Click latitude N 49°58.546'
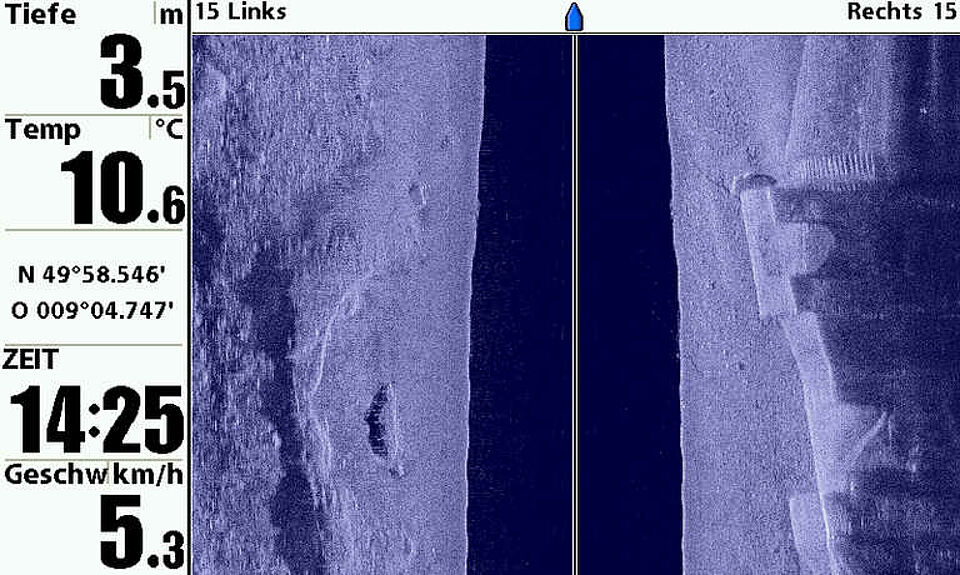The width and height of the screenshot is (960, 575). (x=92, y=275)
